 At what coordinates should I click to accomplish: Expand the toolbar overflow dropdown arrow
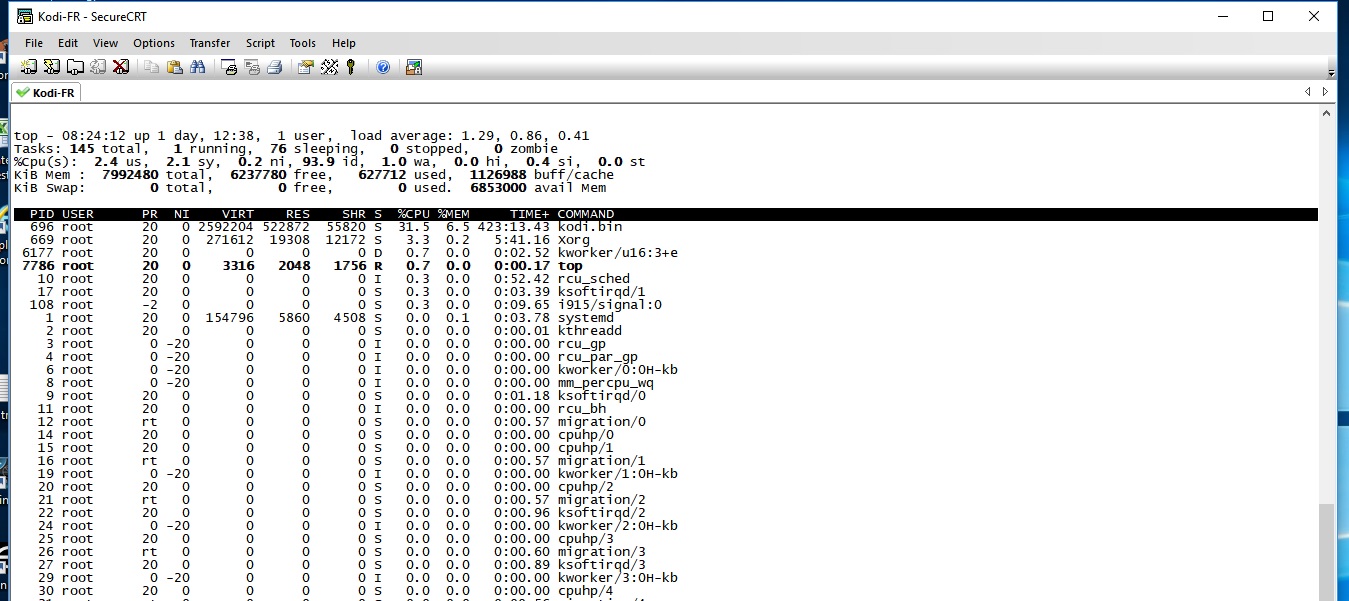[1331, 73]
